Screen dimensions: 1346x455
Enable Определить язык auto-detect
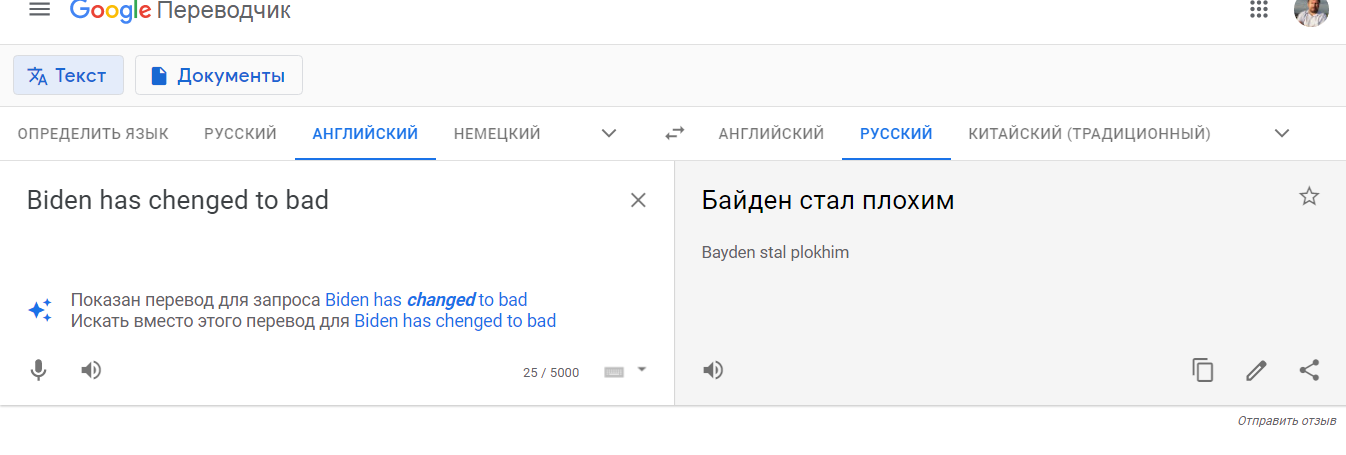pyautogui.click(x=93, y=133)
